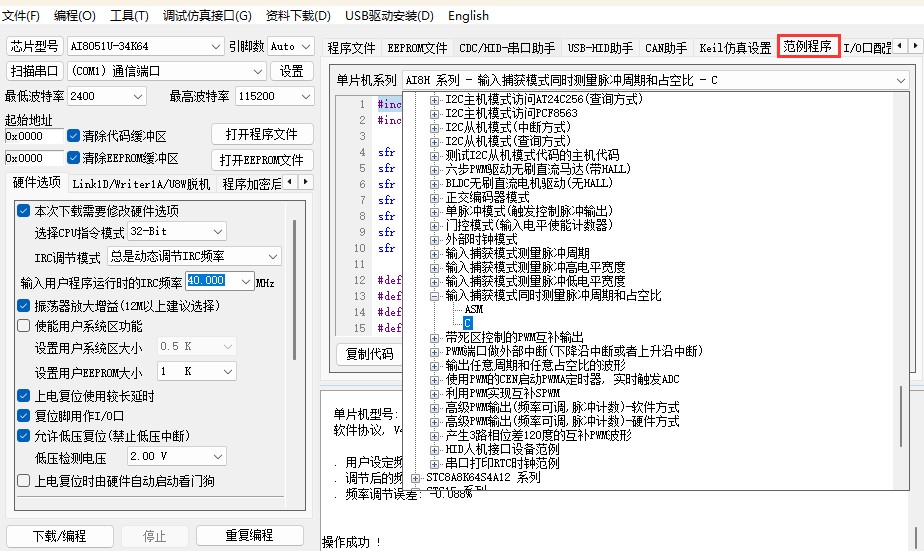Expand the 带死区控制的PWM互补输出 node
Screen dimensions: 924x551
(434, 338)
